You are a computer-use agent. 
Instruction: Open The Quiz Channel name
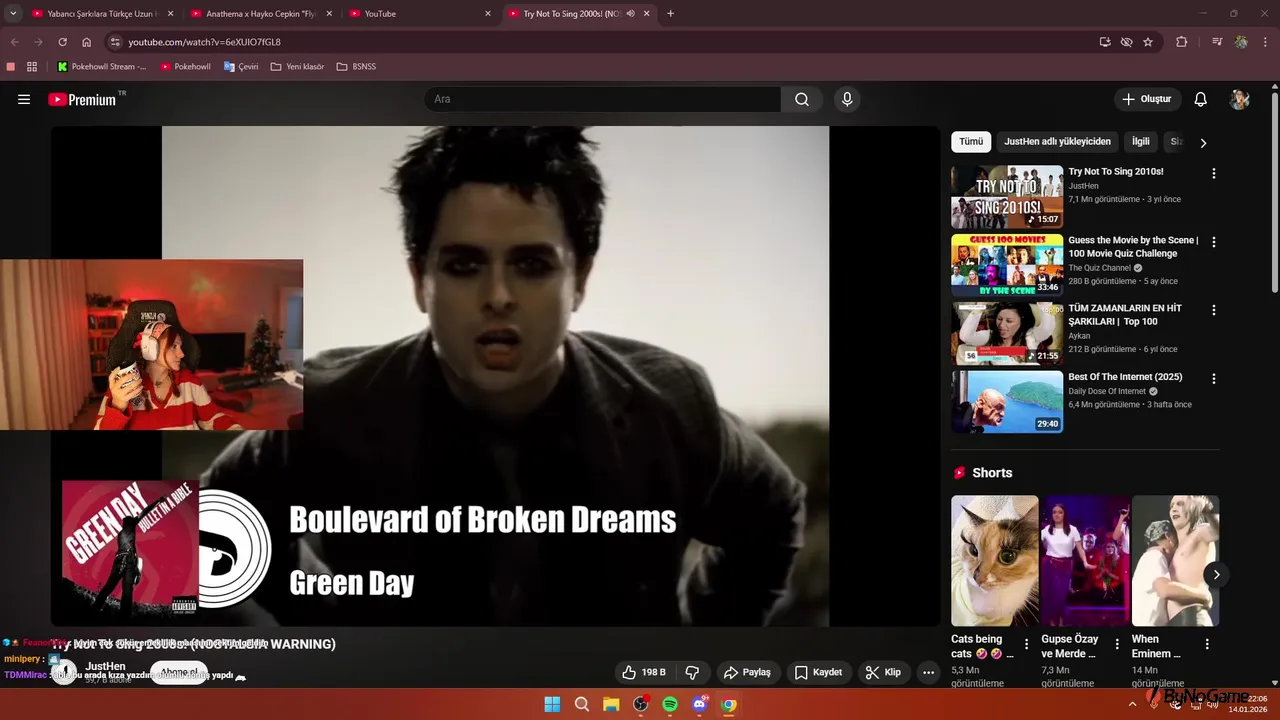(x=1099, y=268)
